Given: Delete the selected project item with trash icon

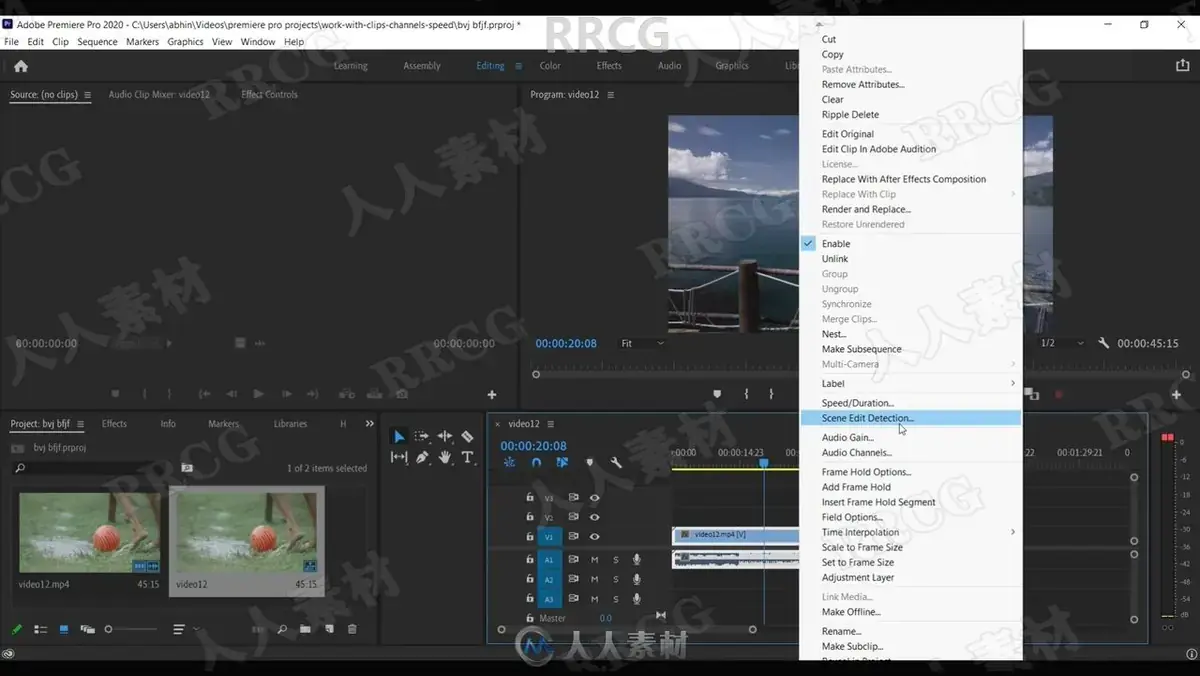Looking at the screenshot, I should pos(352,629).
